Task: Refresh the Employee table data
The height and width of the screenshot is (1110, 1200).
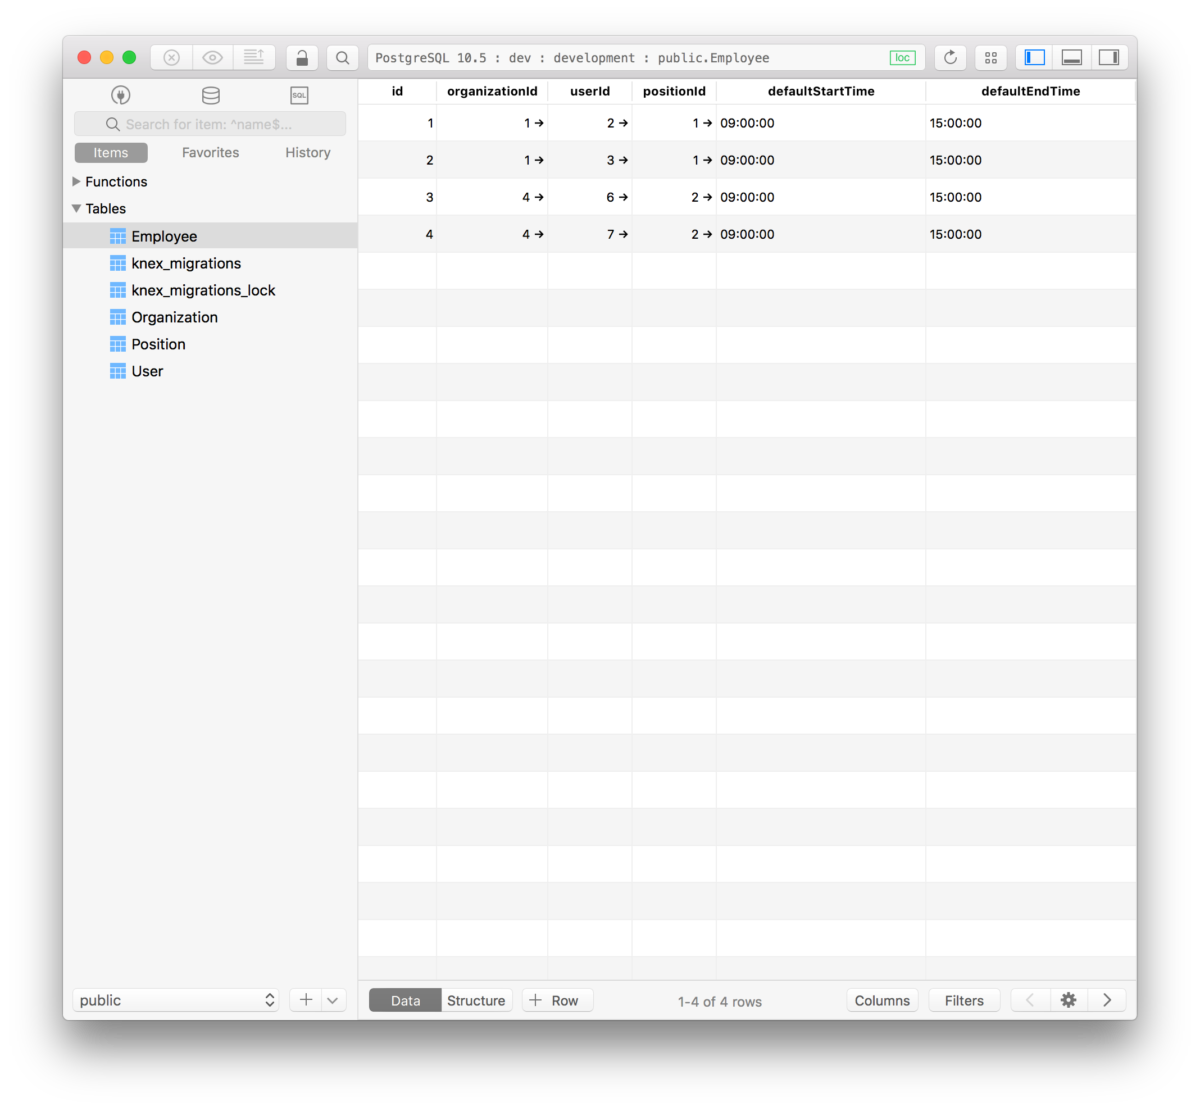Action: 951,58
